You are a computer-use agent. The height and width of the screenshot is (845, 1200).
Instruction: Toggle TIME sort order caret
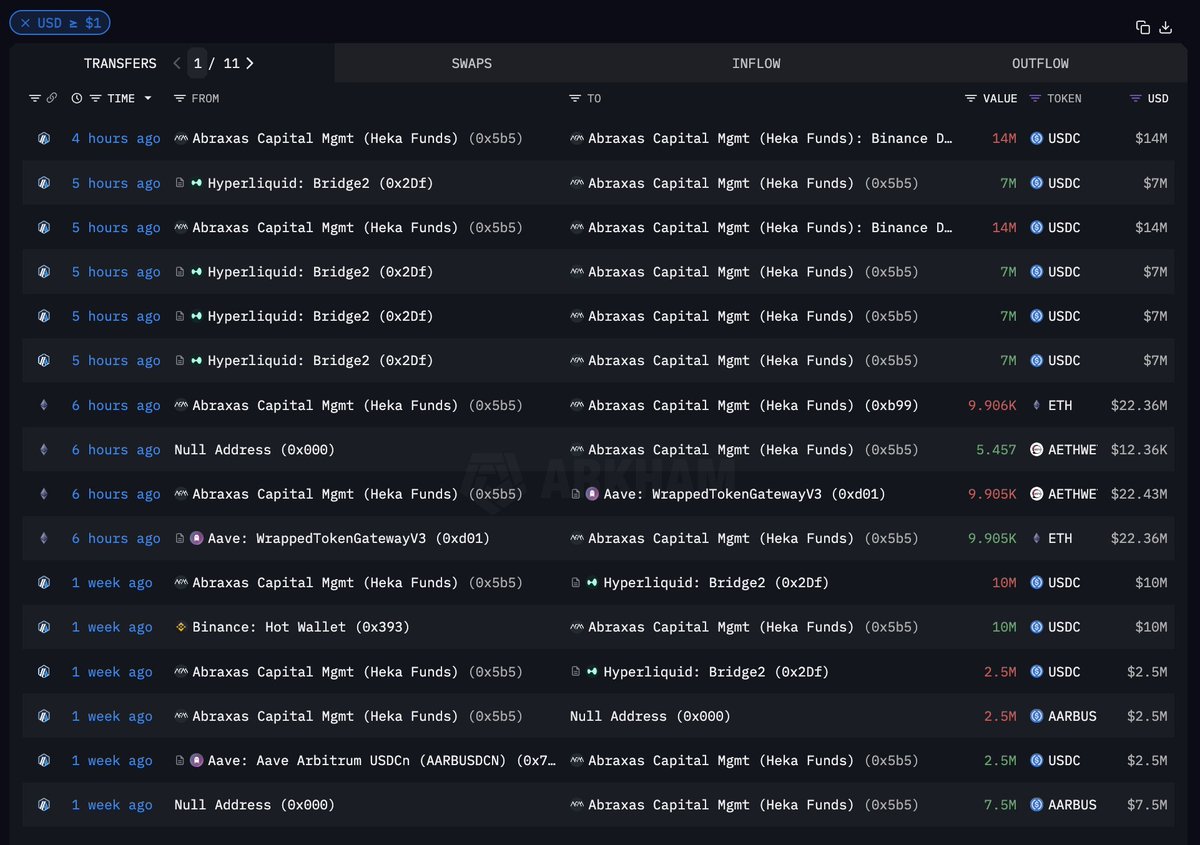(x=148, y=98)
